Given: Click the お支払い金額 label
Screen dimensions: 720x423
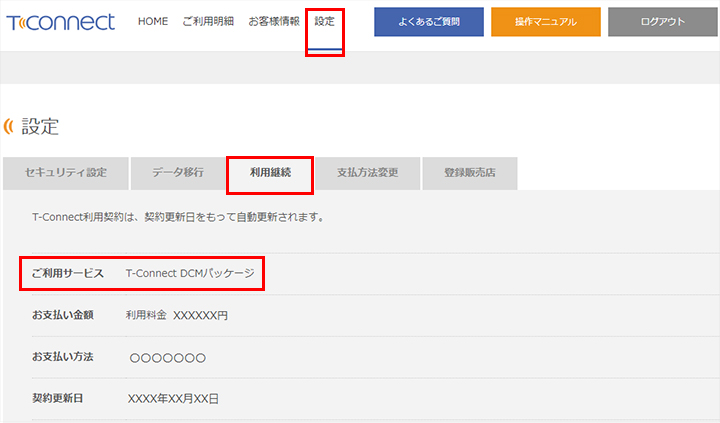Looking at the screenshot, I should [63, 315].
